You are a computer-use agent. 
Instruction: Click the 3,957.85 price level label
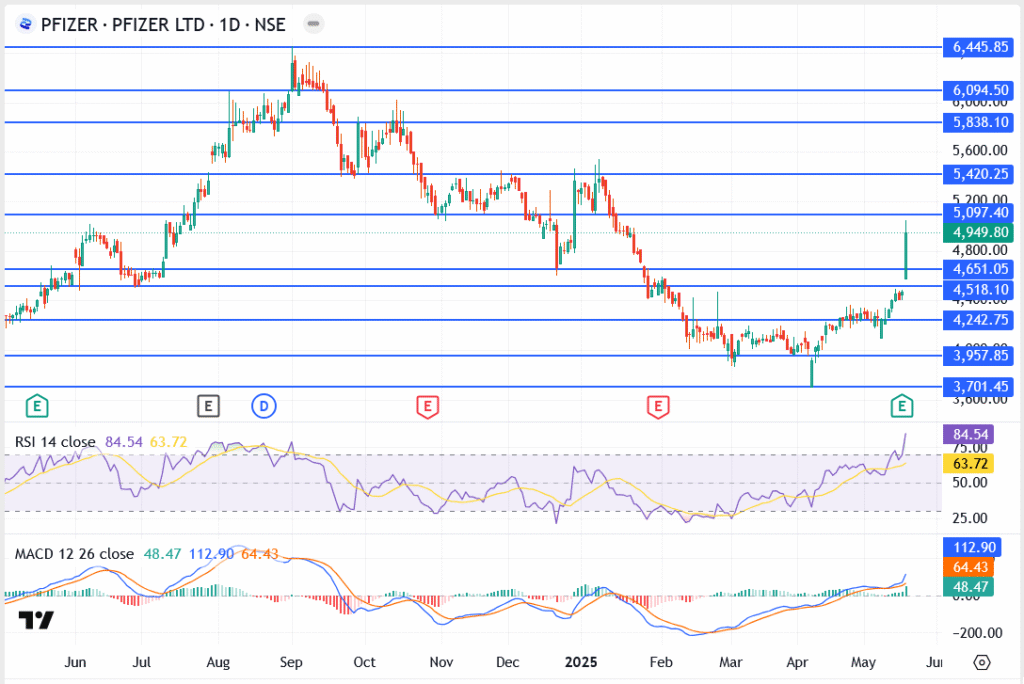[x=978, y=355]
